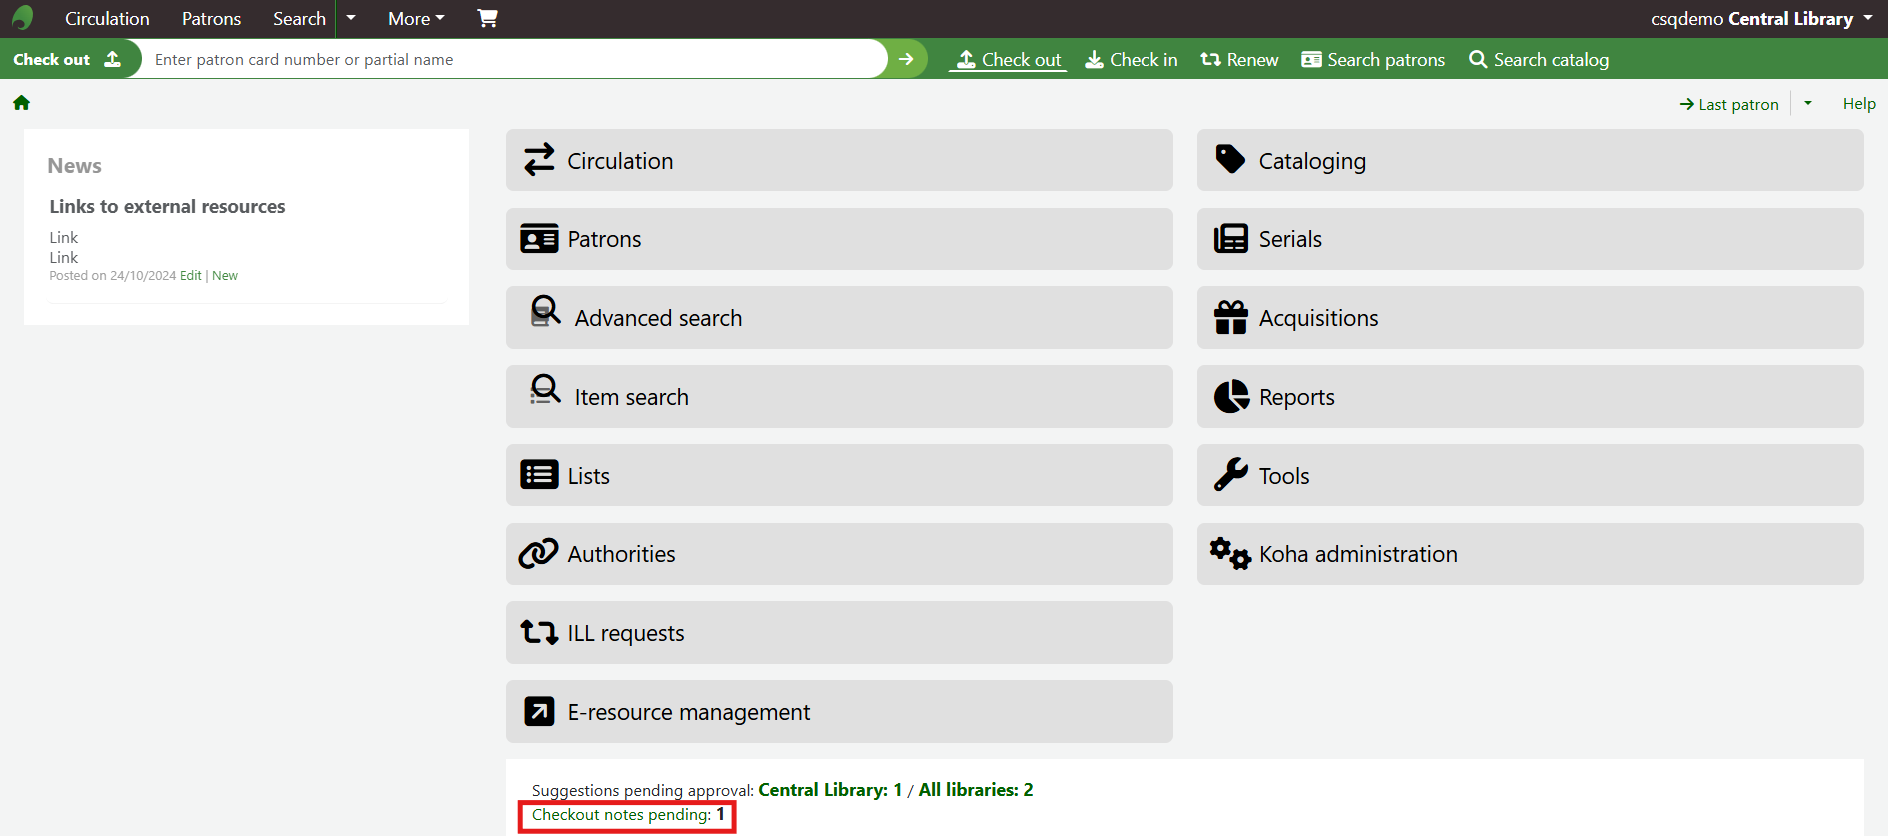The image size is (1888, 836).
Task: Expand the Search menu dropdown arrow
Action: [351, 18]
